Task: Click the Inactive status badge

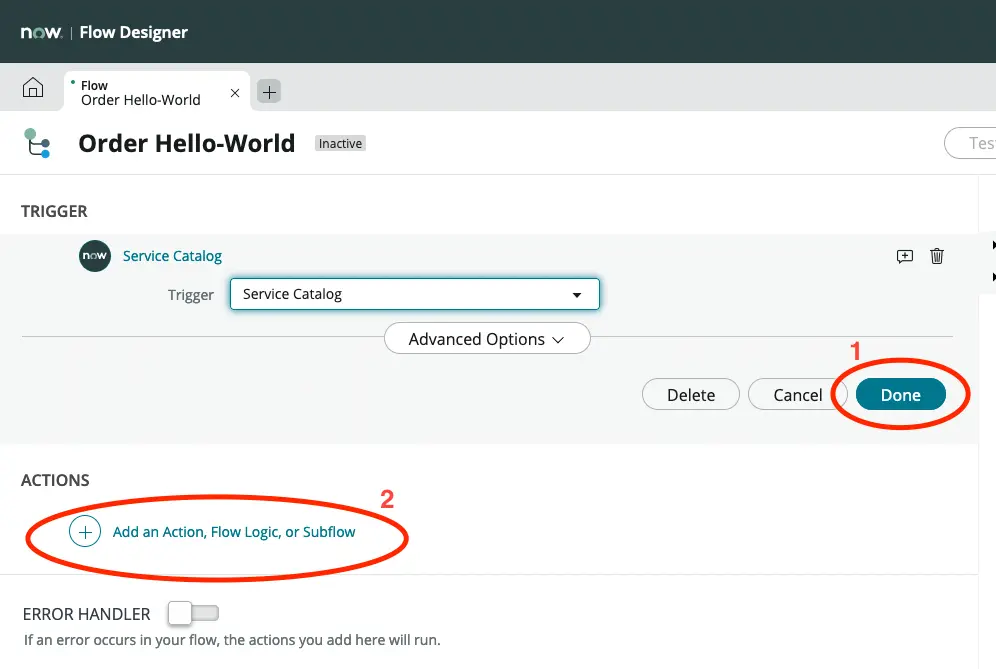Action: click(x=340, y=144)
